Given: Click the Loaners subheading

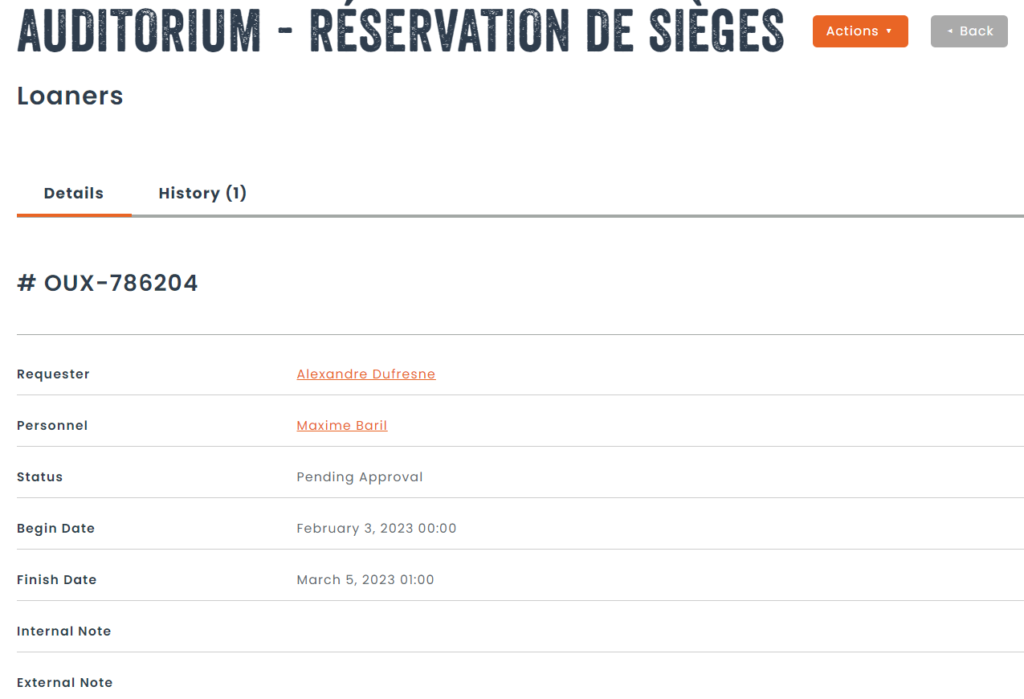Looking at the screenshot, I should tap(70, 96).
